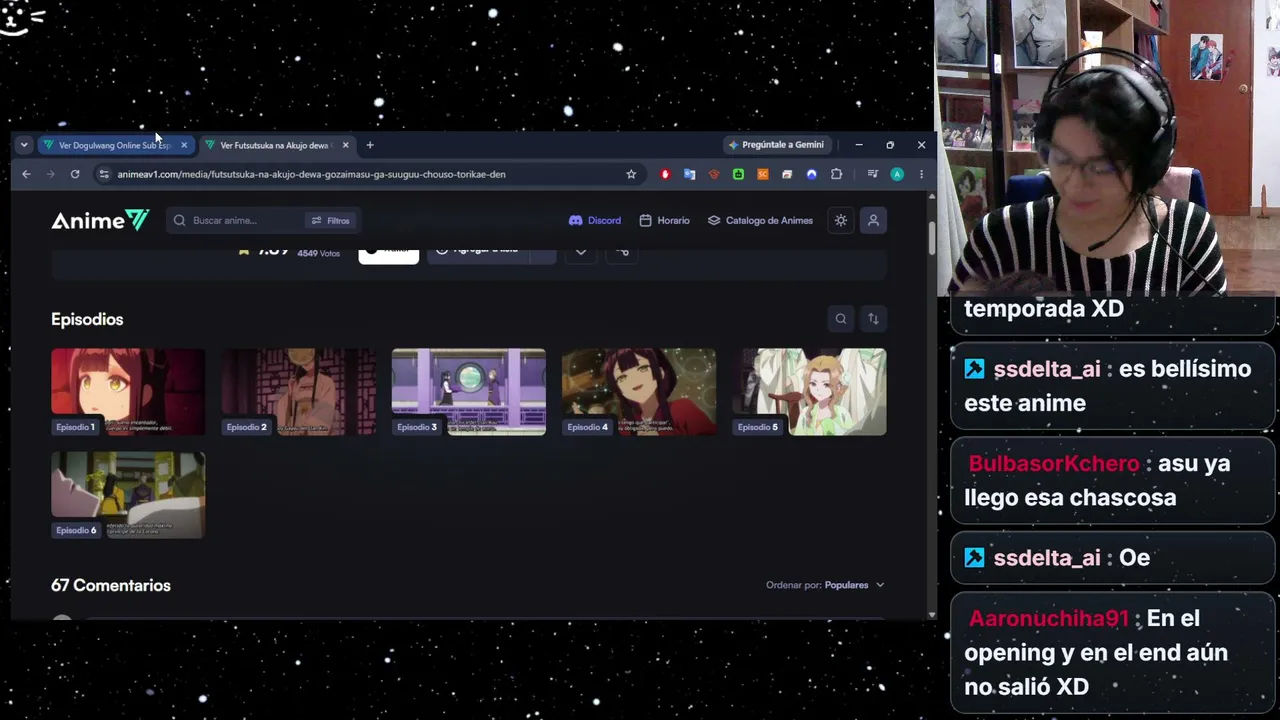Click the Pregúntale a Gemini button

pyautogui.click(x=776, y=145)
